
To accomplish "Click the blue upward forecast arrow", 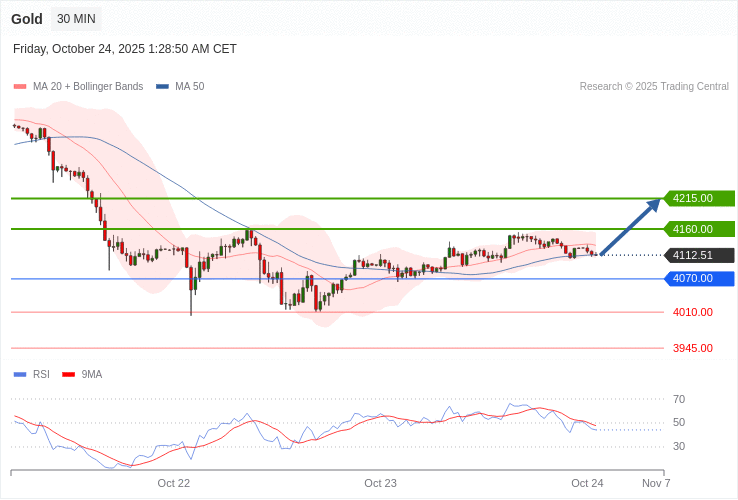I will 631,227.
